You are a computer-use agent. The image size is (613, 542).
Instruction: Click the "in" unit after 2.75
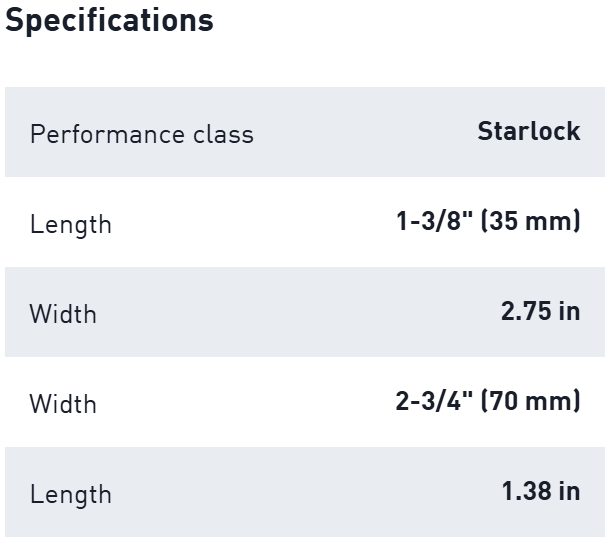point(569,311)
